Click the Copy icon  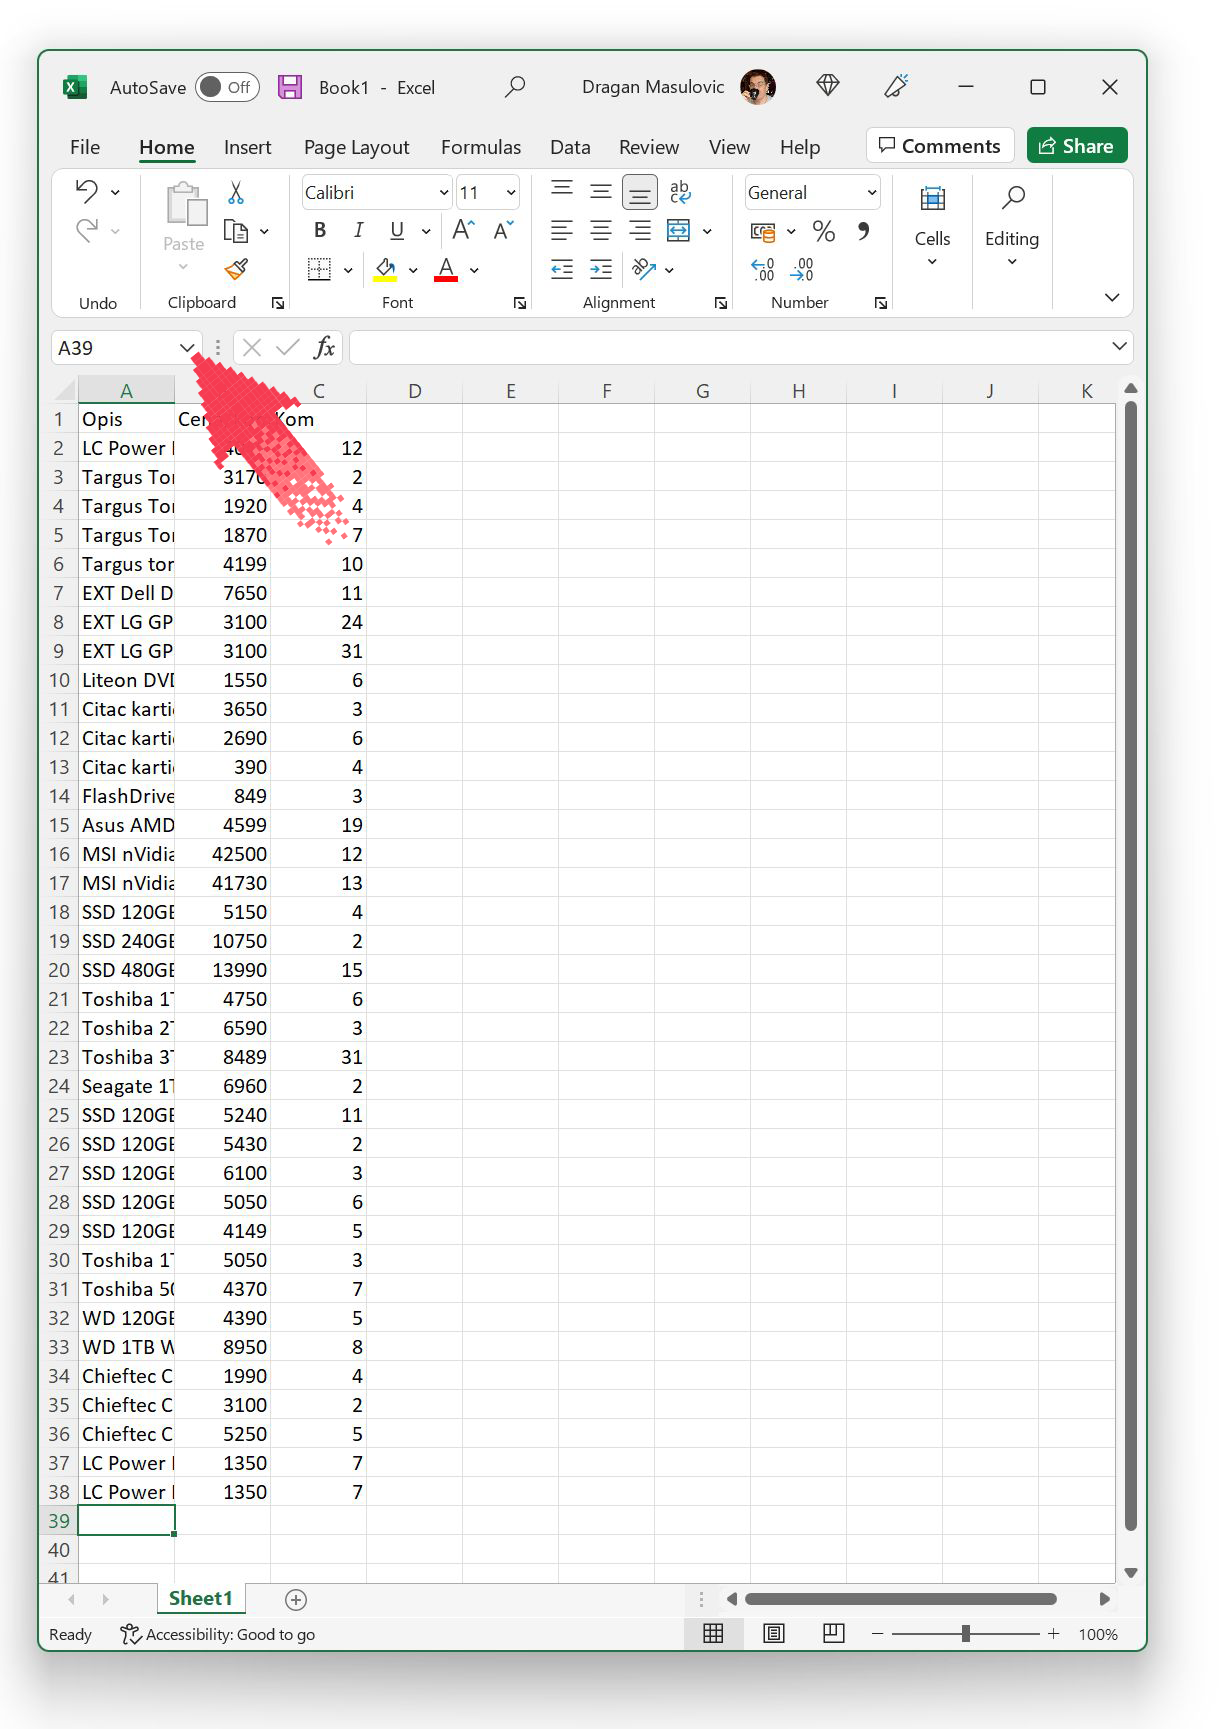pyautogui.click(x=236, y=231)
